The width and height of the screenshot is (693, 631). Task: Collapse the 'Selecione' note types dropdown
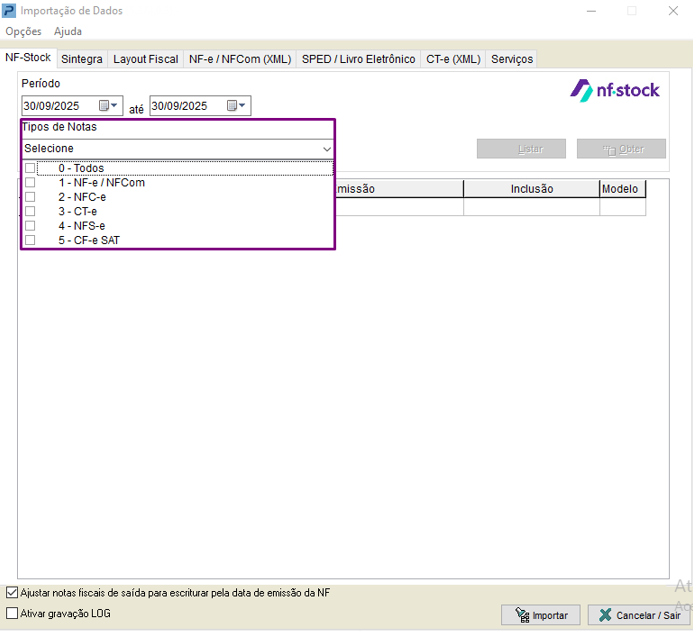click(x=327, y=149)
